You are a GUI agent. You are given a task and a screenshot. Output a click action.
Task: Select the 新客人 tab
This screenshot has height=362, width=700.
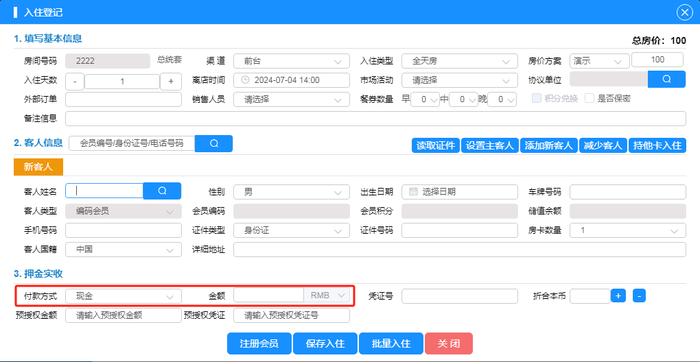tap(38, 167)
